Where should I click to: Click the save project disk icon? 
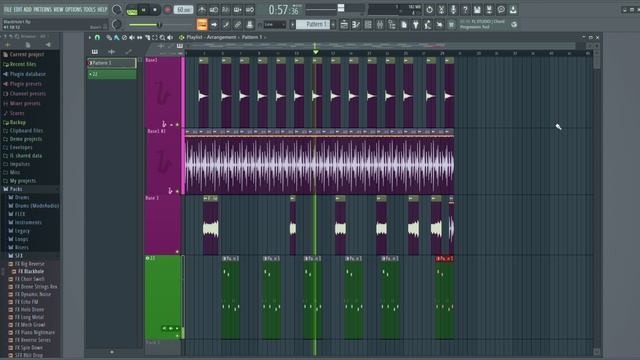point(477,9)
